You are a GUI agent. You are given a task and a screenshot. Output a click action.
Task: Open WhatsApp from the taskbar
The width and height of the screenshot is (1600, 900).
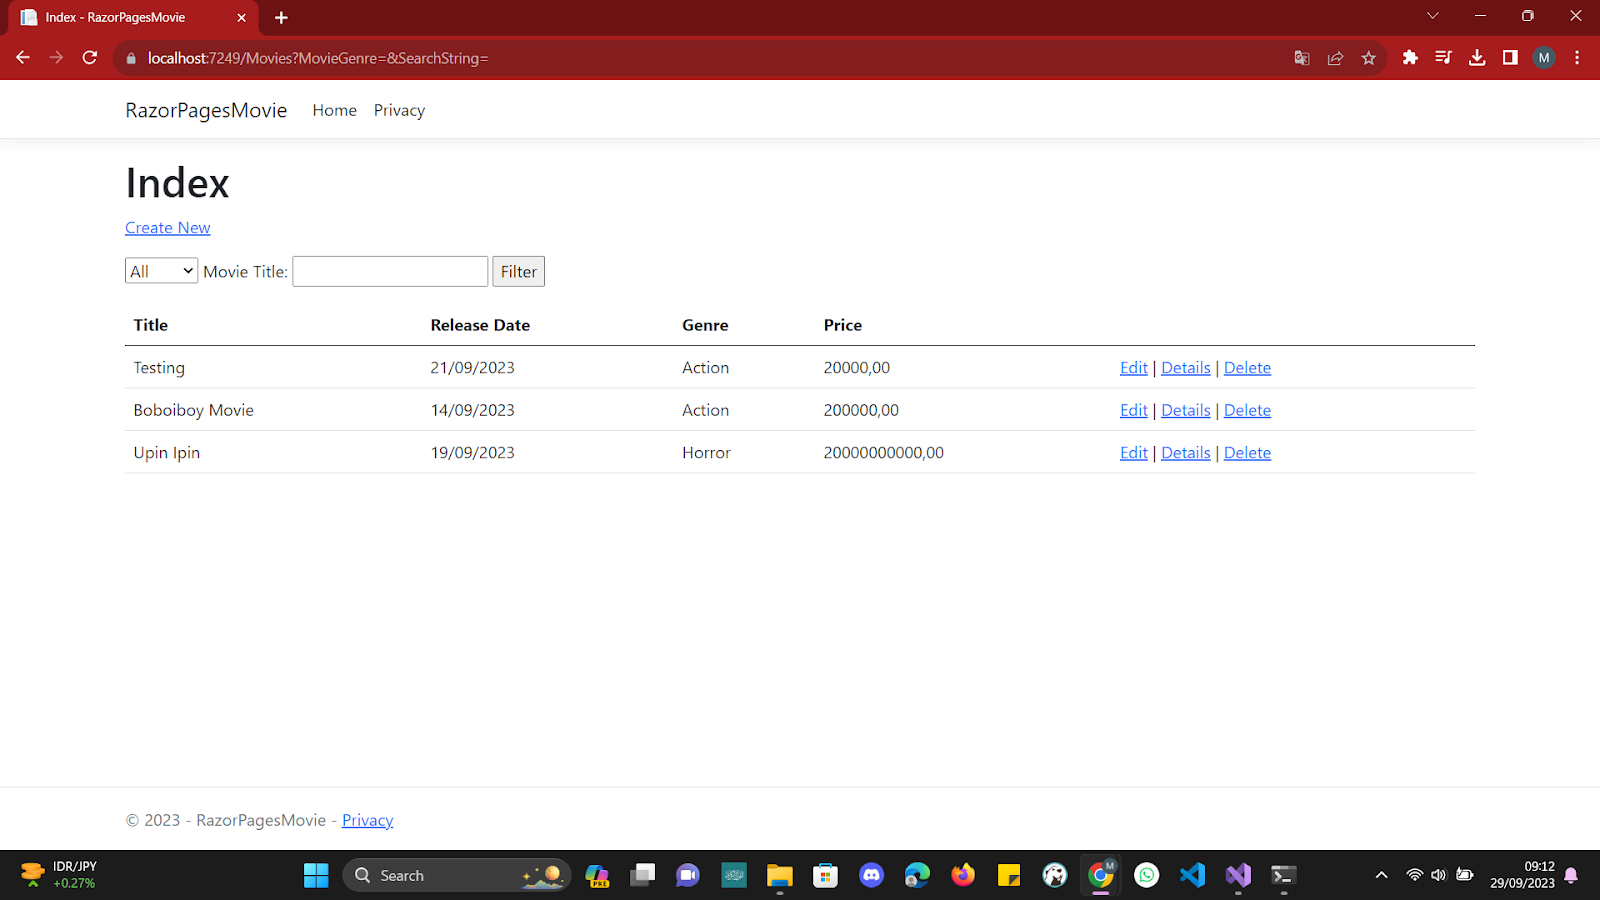(1145, 875)
